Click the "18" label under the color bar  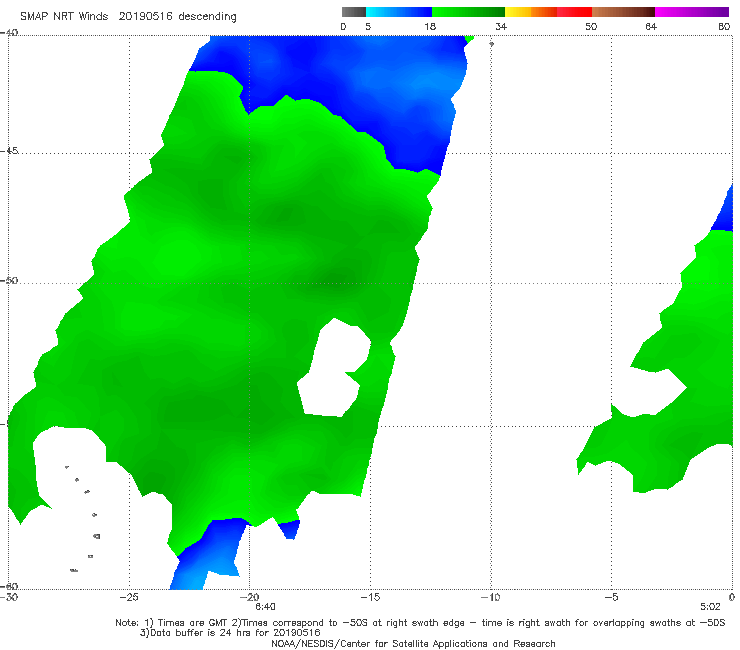(430, 26)
